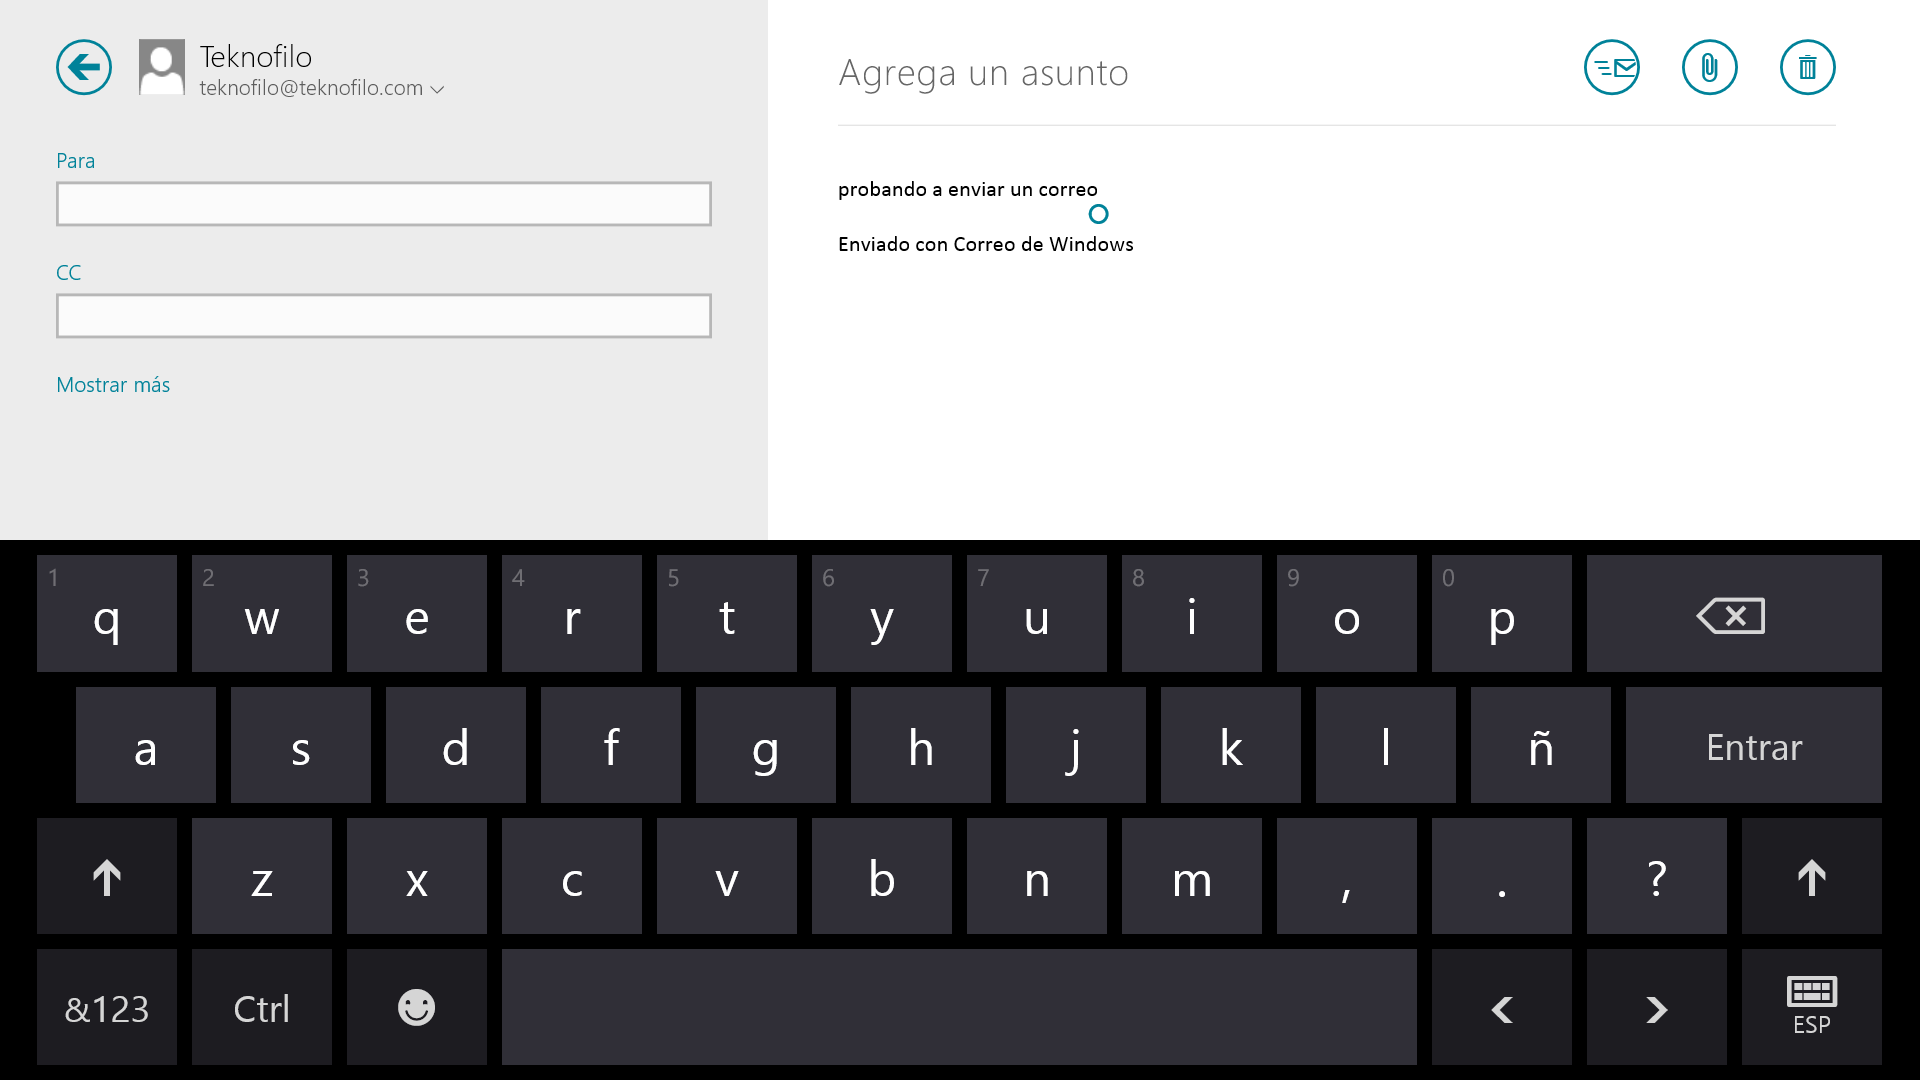Viewport: 1920px width, 1080px height.
Task: Open the emoji keyboard with the smiley key
Action: 416,1007
